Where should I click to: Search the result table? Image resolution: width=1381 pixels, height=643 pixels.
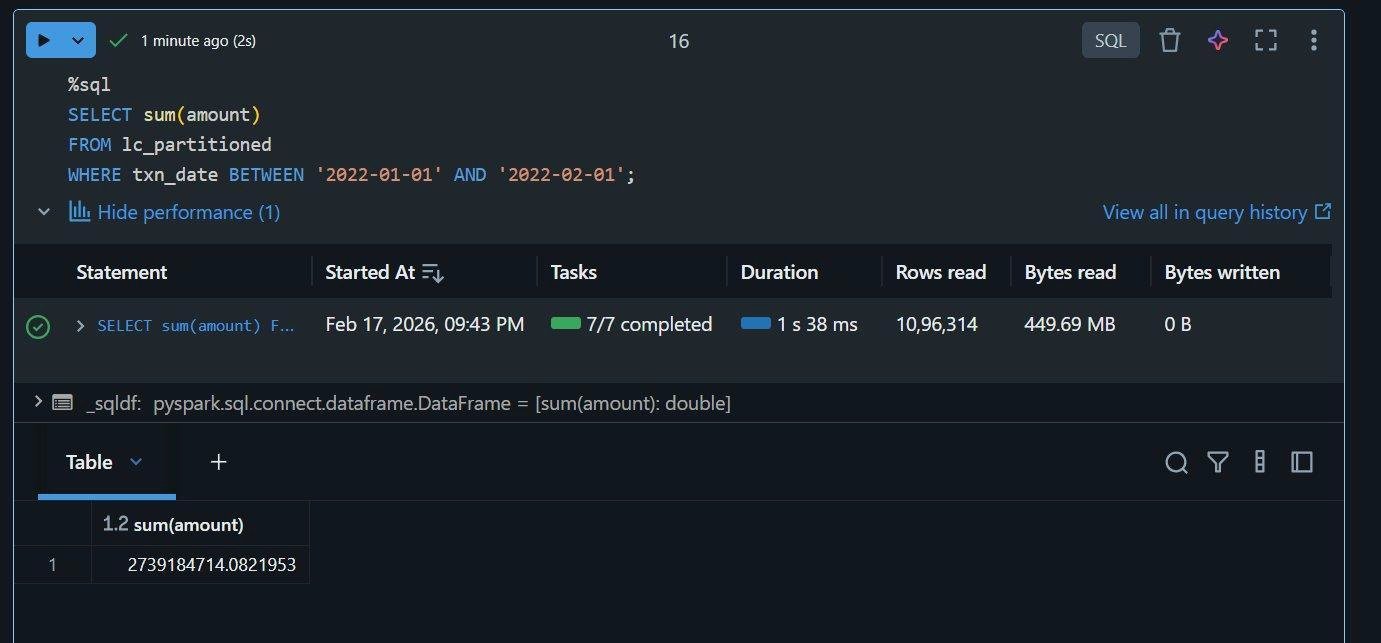click(1177, 462)
